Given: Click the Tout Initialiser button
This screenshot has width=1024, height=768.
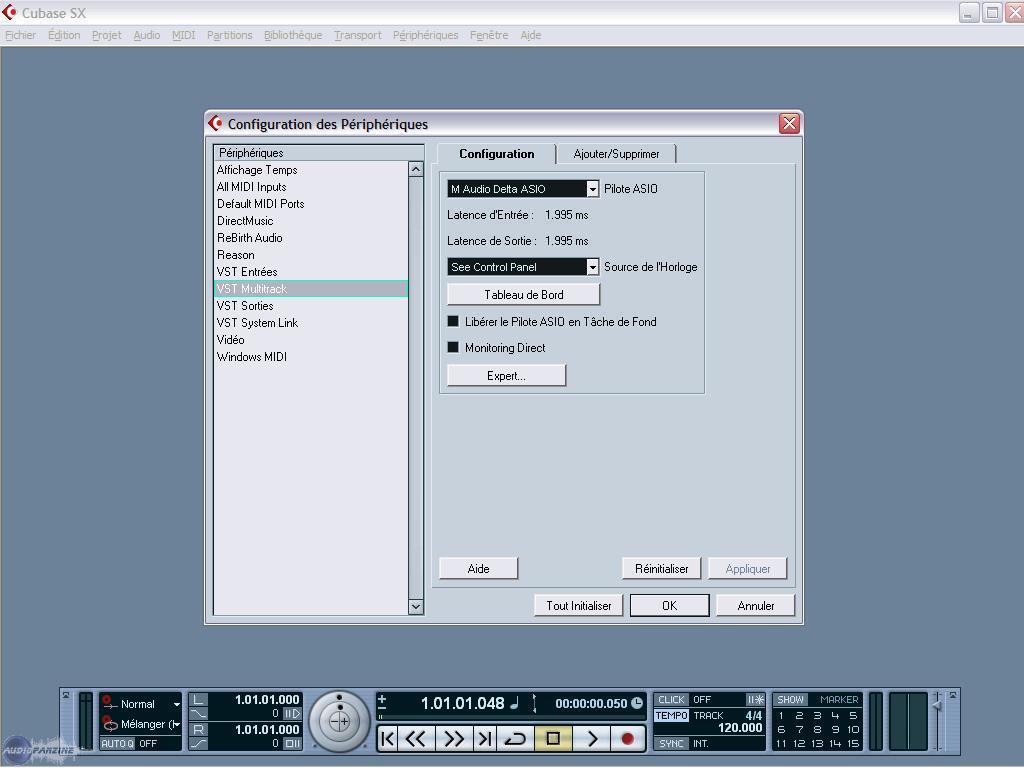Looking at the screenshot, I should pyautogui.click(x=579, y=605).
